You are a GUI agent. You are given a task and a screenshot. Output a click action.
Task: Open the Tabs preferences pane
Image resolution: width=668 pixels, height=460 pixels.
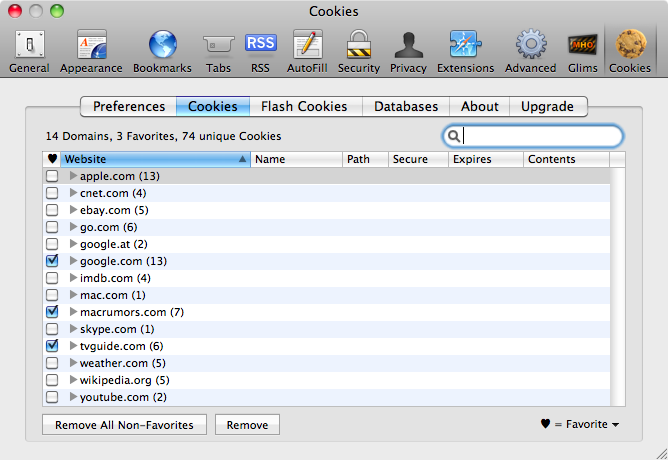coord(219,52)
